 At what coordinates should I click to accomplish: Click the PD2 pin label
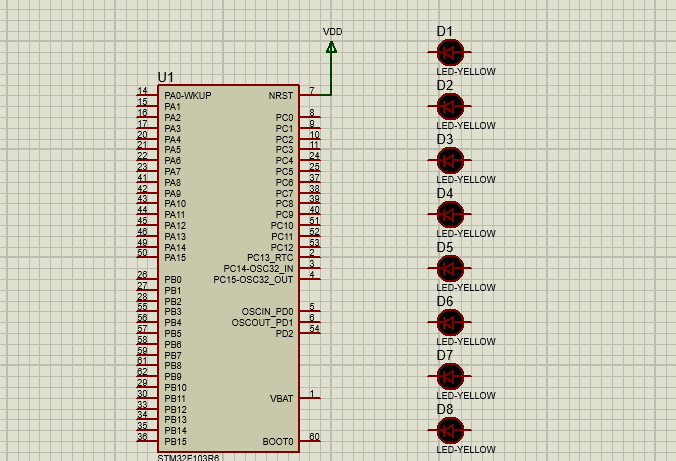tap(284, 333)
